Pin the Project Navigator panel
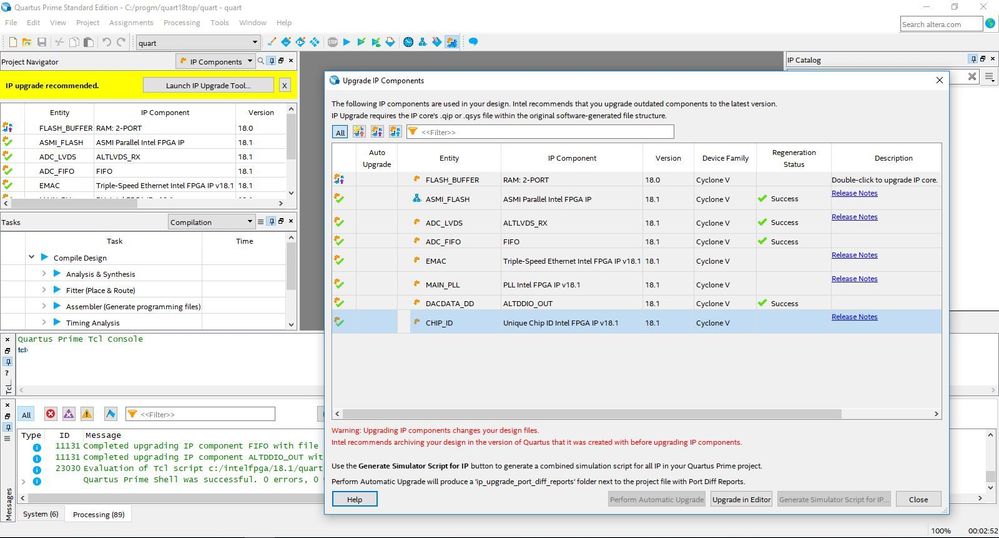999x538 pixels. tap(271, 61)
